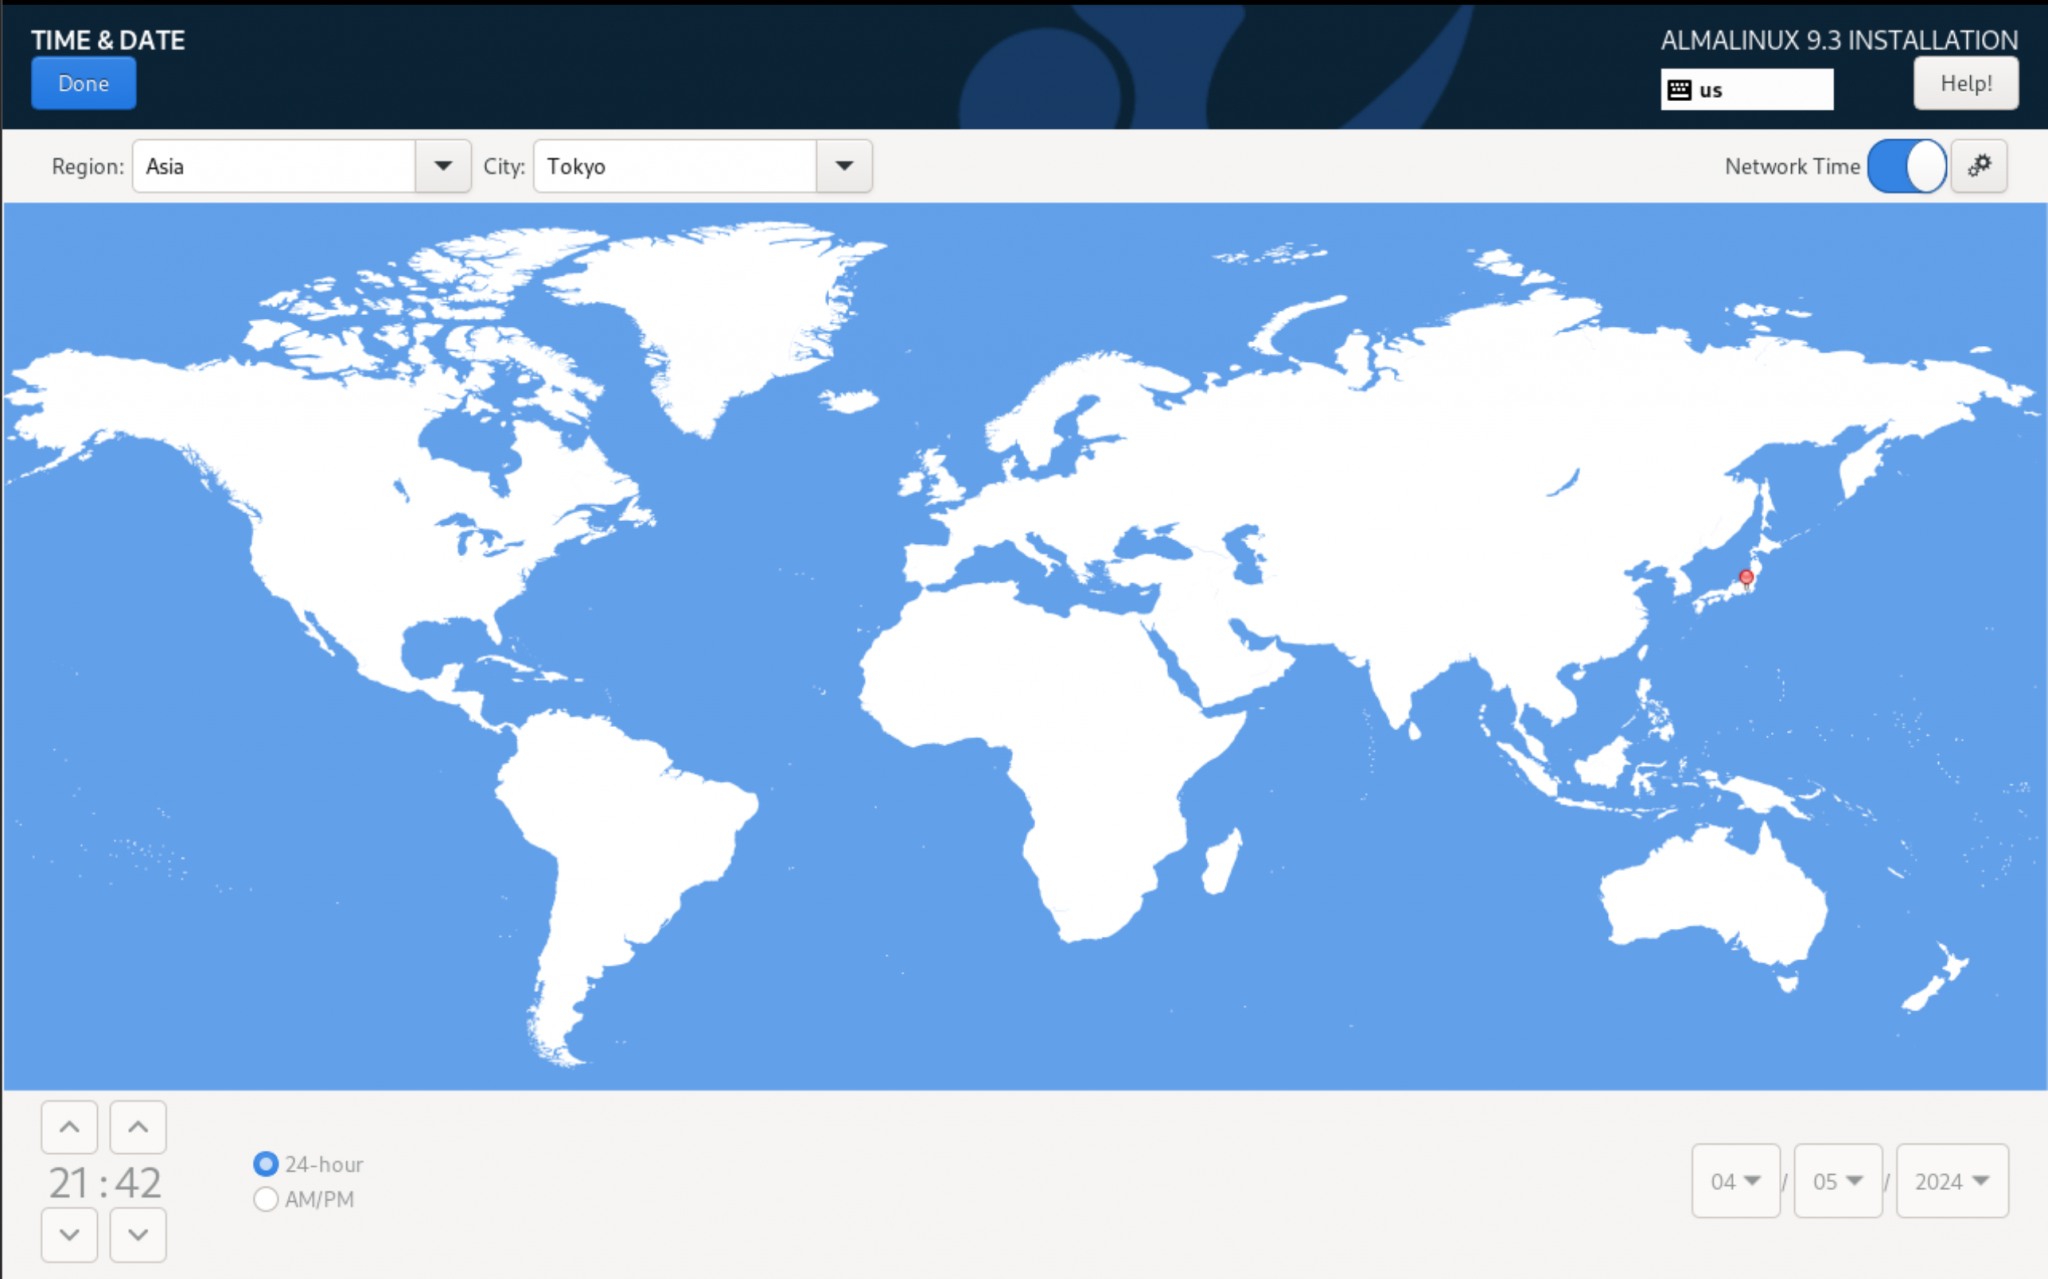Open the Network Time configuration gear icon
2048x1279 pixels.
click(1979, 166)
